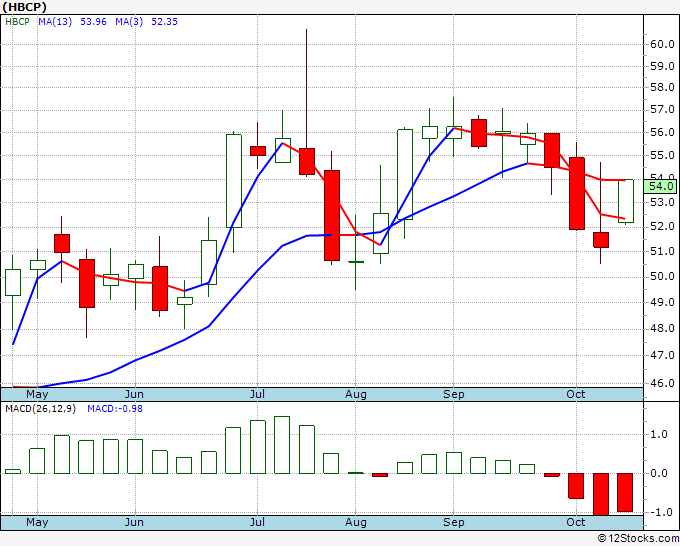Screen dimensions: 680x546
Task: Click the MACD(26,12,9) indicator label
Action: click(40, 409)
